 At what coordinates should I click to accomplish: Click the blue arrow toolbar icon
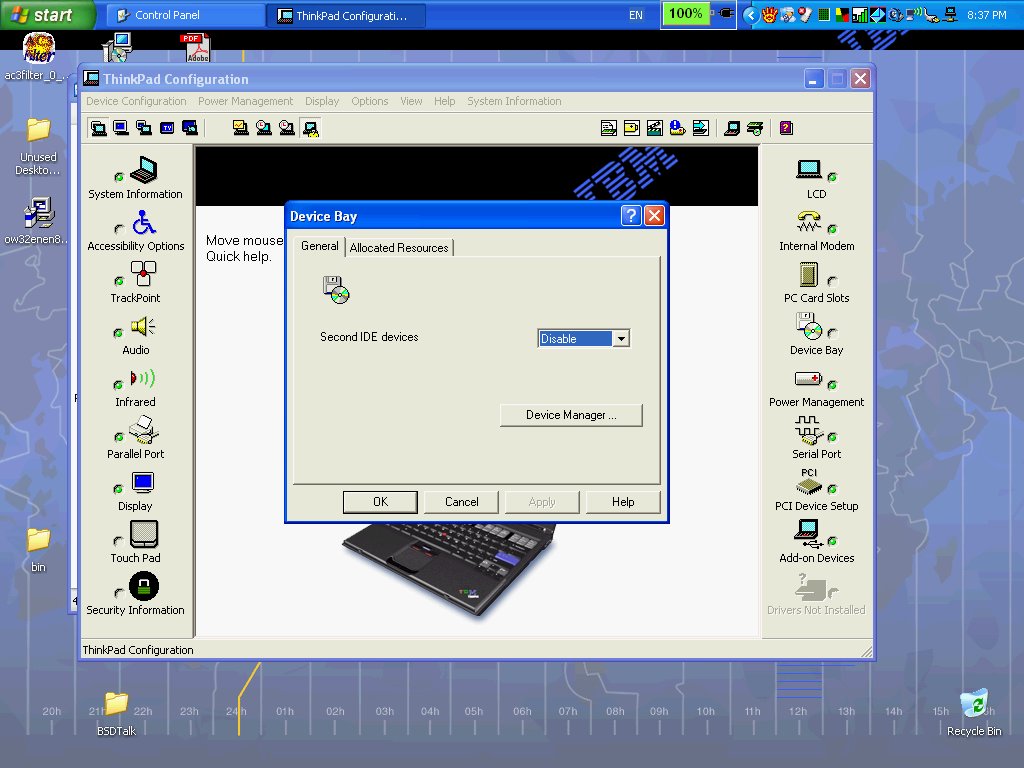click(x=701, y=128)
